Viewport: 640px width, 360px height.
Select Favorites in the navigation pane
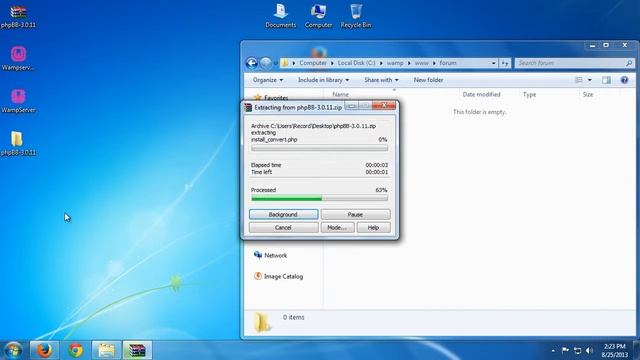tap(271, 98)
